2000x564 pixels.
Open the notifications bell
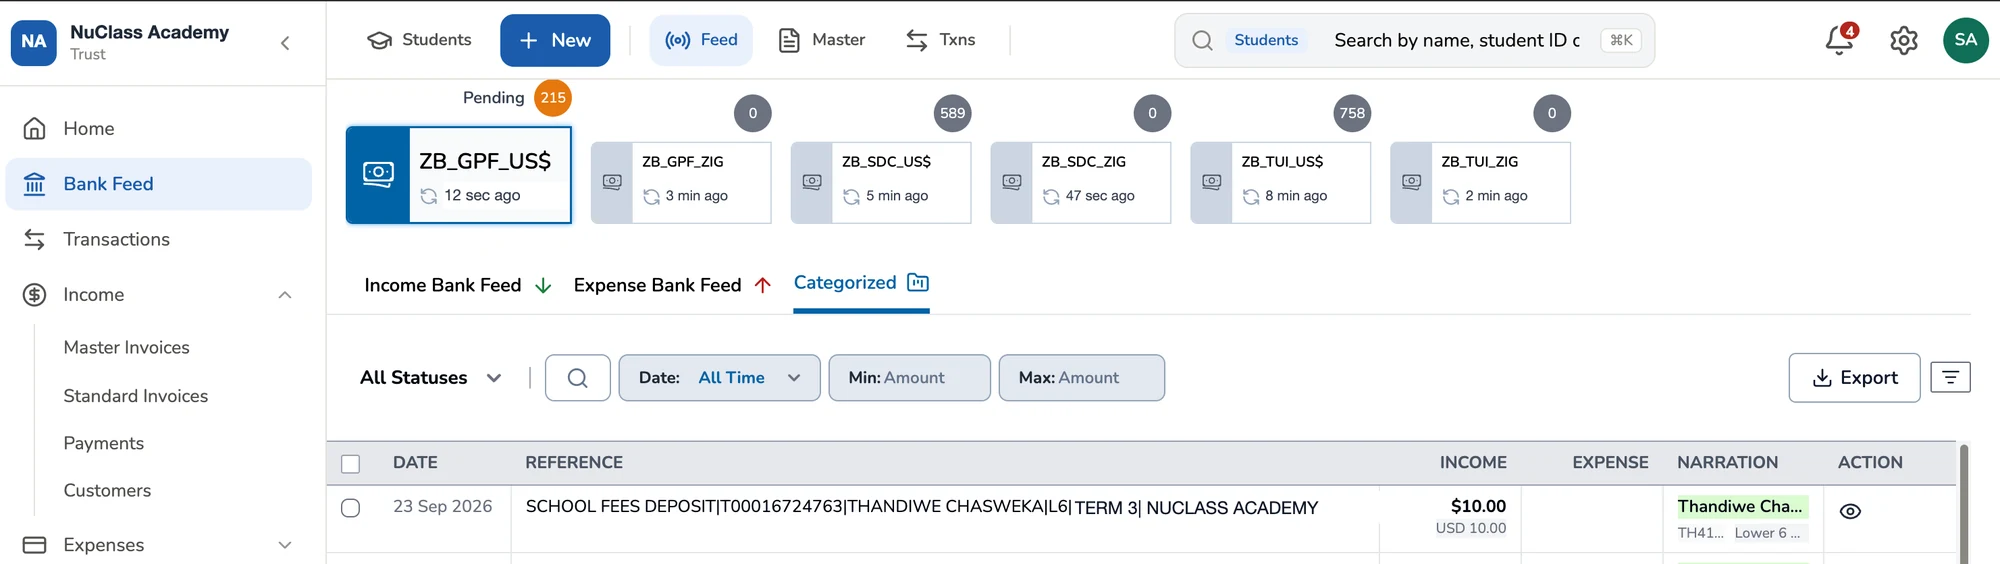1839,40
